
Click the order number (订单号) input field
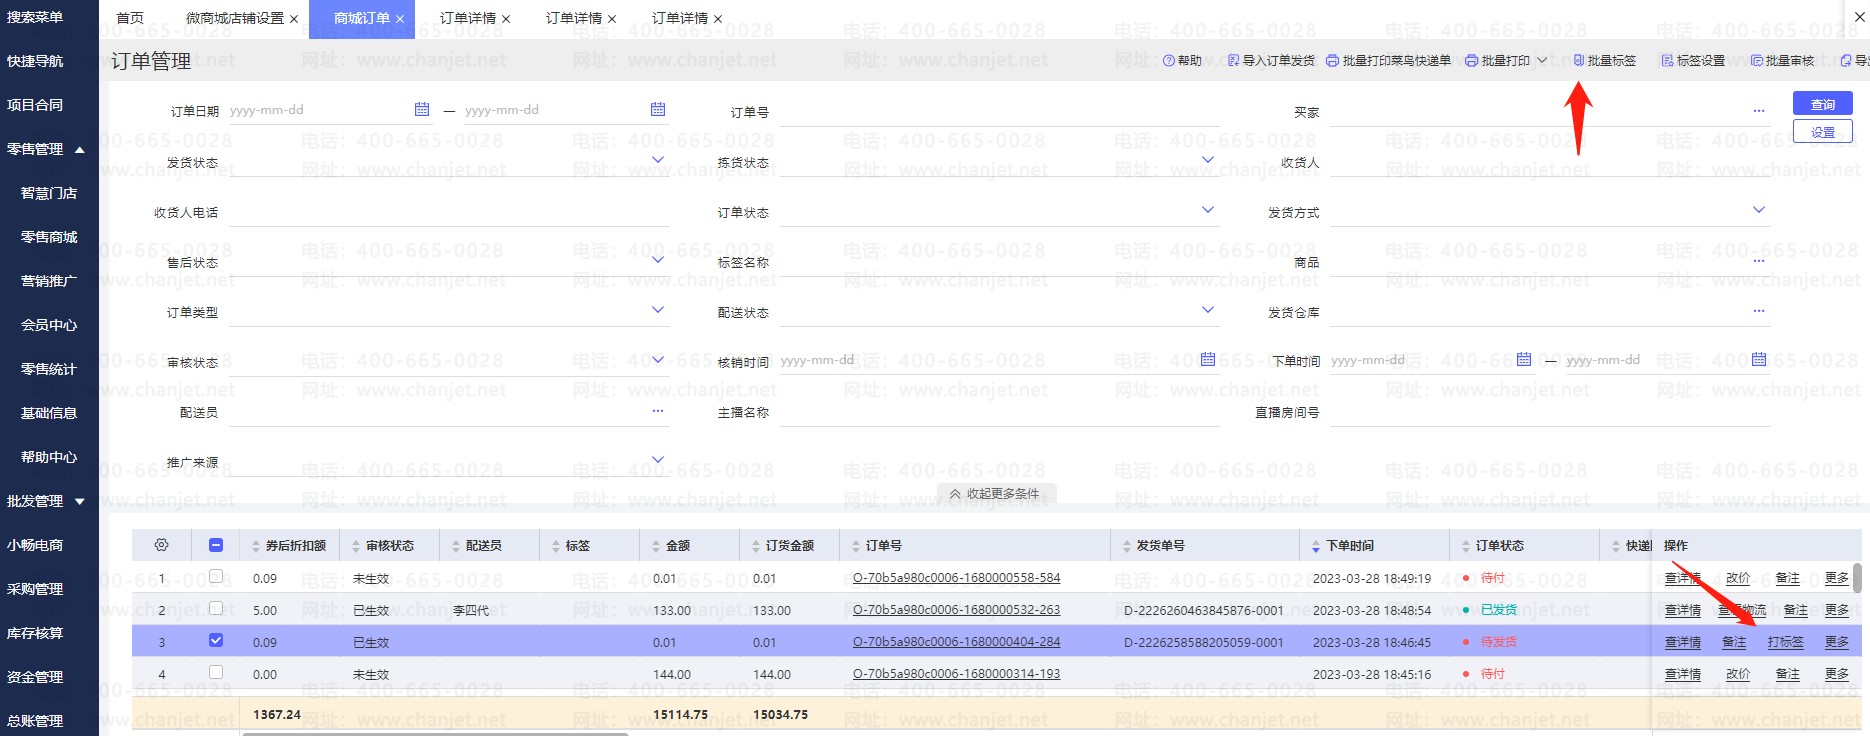tap(998, 112)
